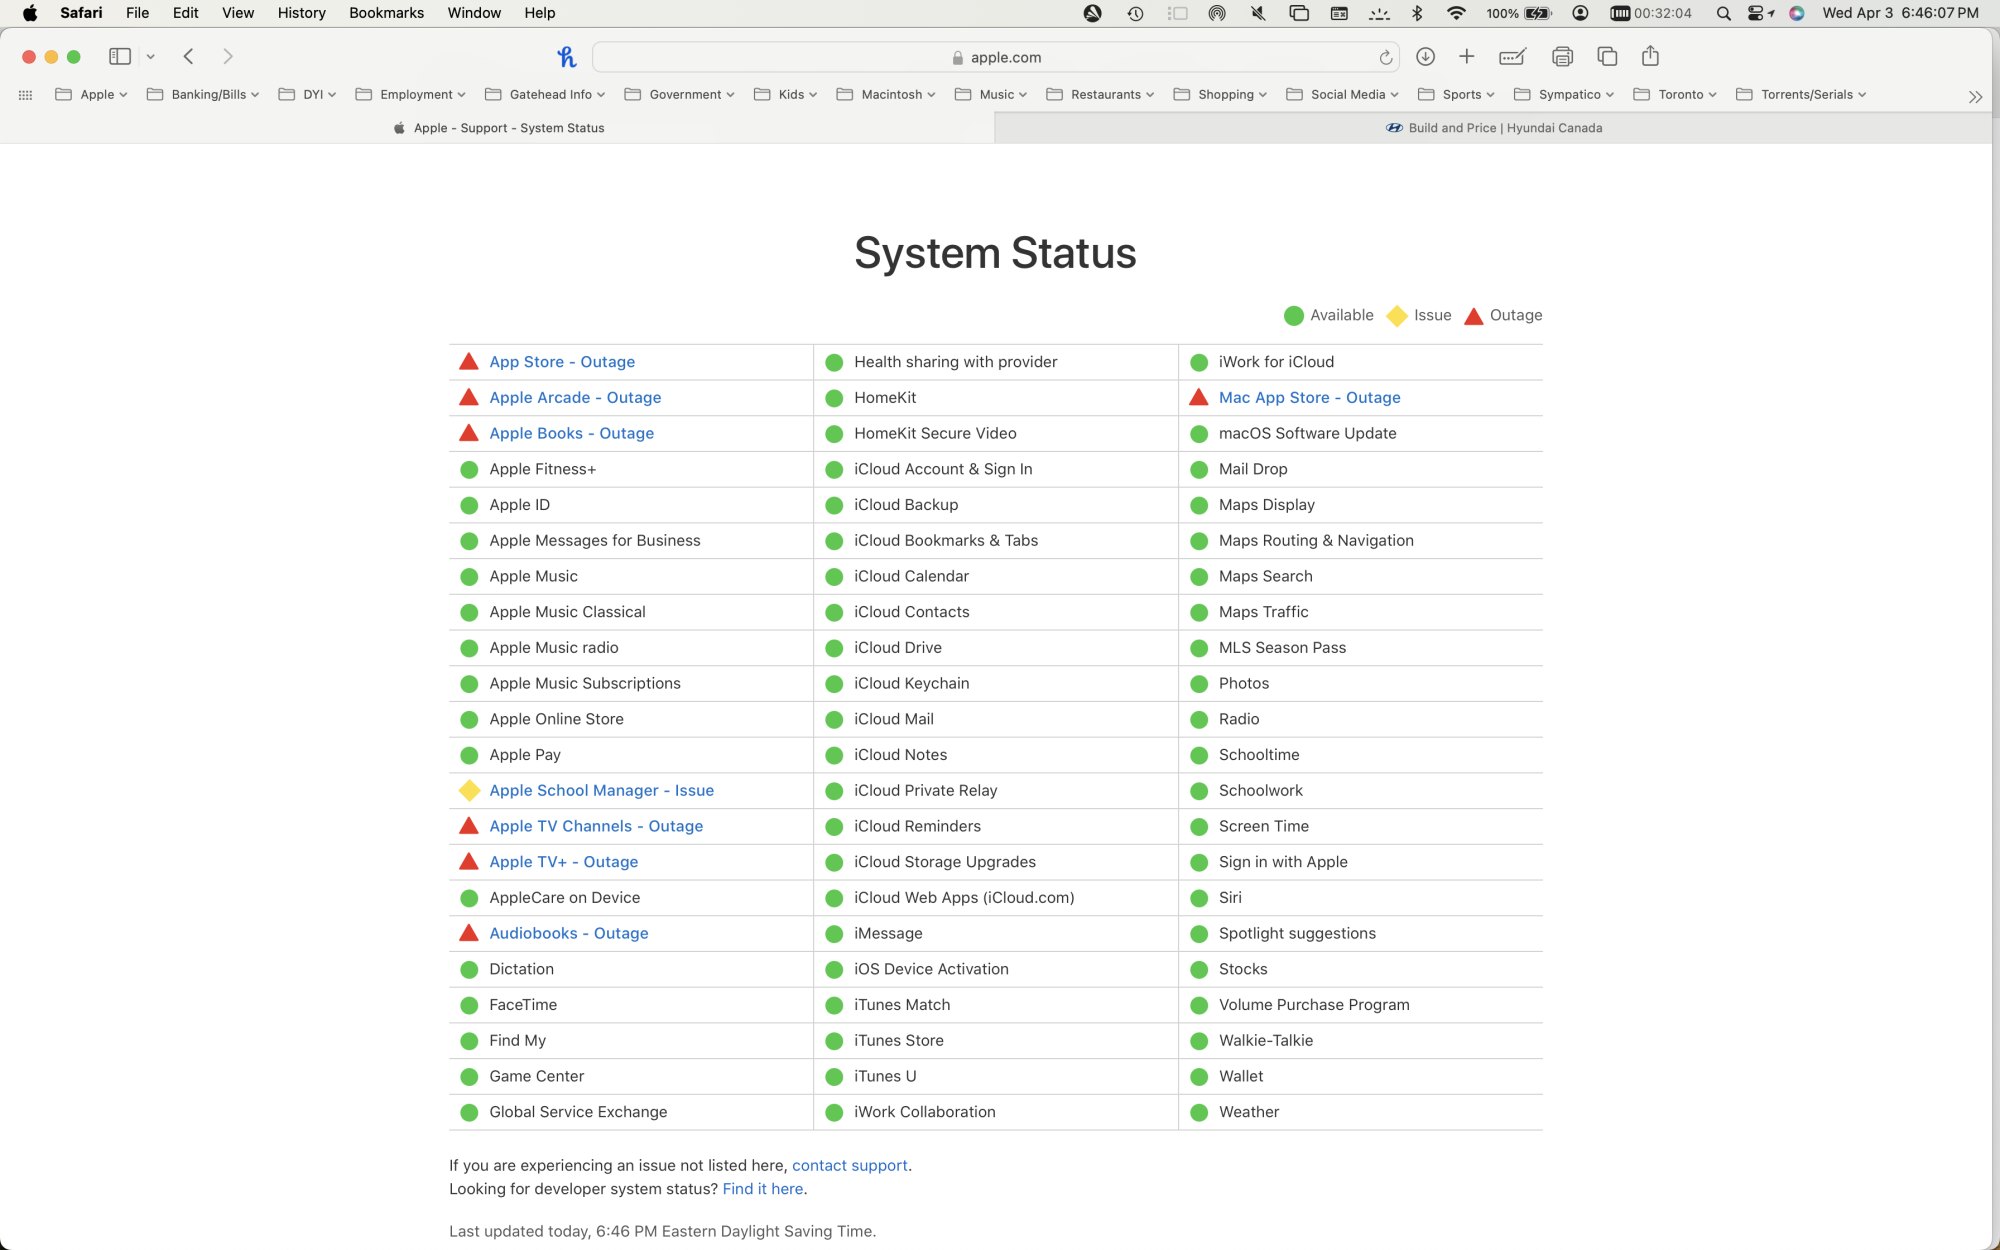
Task: Click the contact support link
Action: click(x=849, y=1165)
